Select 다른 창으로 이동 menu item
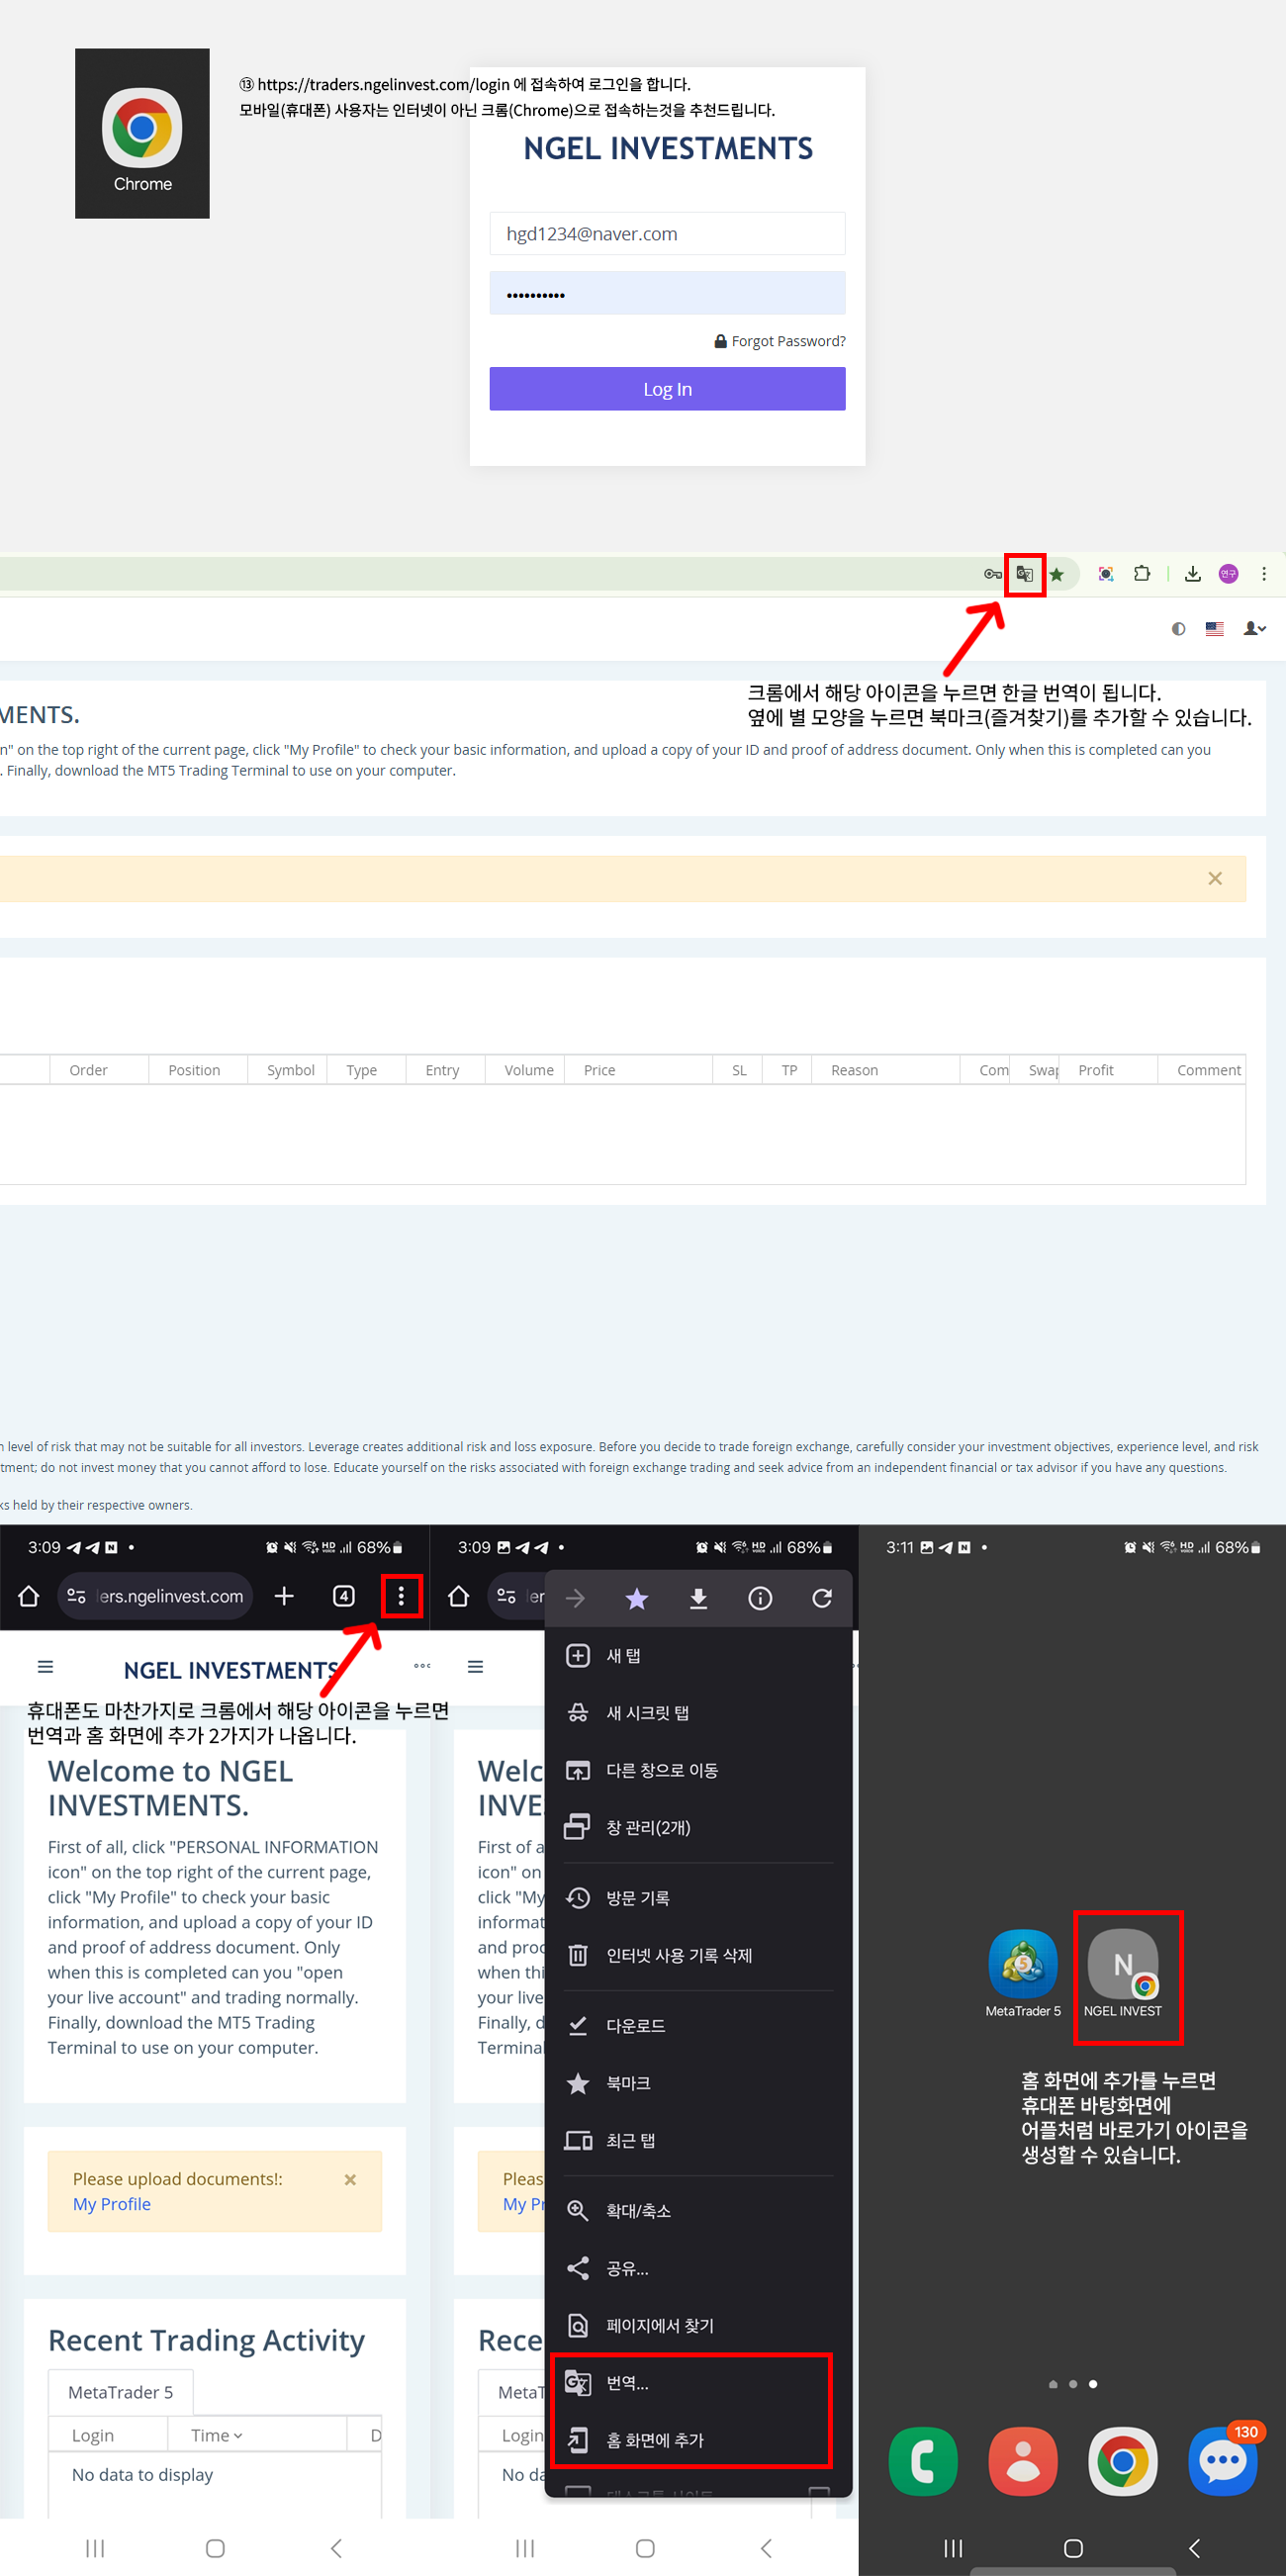Screen dimensions: 1286x2576 [x=698, y=1770]
